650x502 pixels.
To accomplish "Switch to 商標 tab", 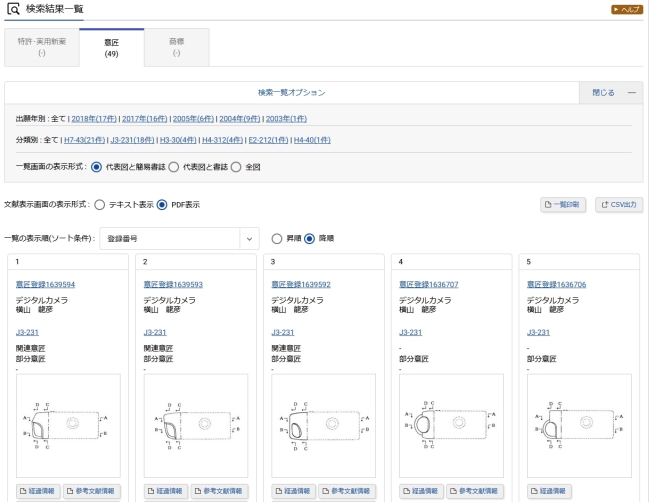I will pyautogui.click(x=176, y=47).
